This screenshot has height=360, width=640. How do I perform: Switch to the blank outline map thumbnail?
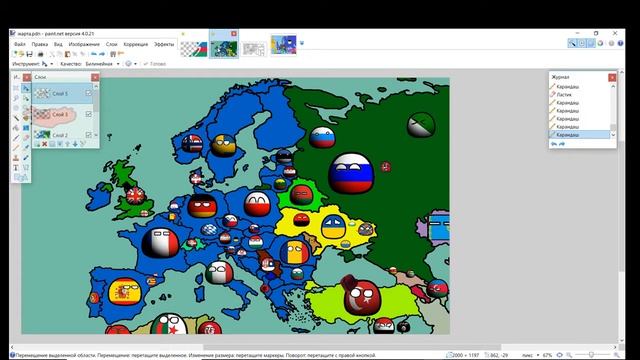point(254,49)
